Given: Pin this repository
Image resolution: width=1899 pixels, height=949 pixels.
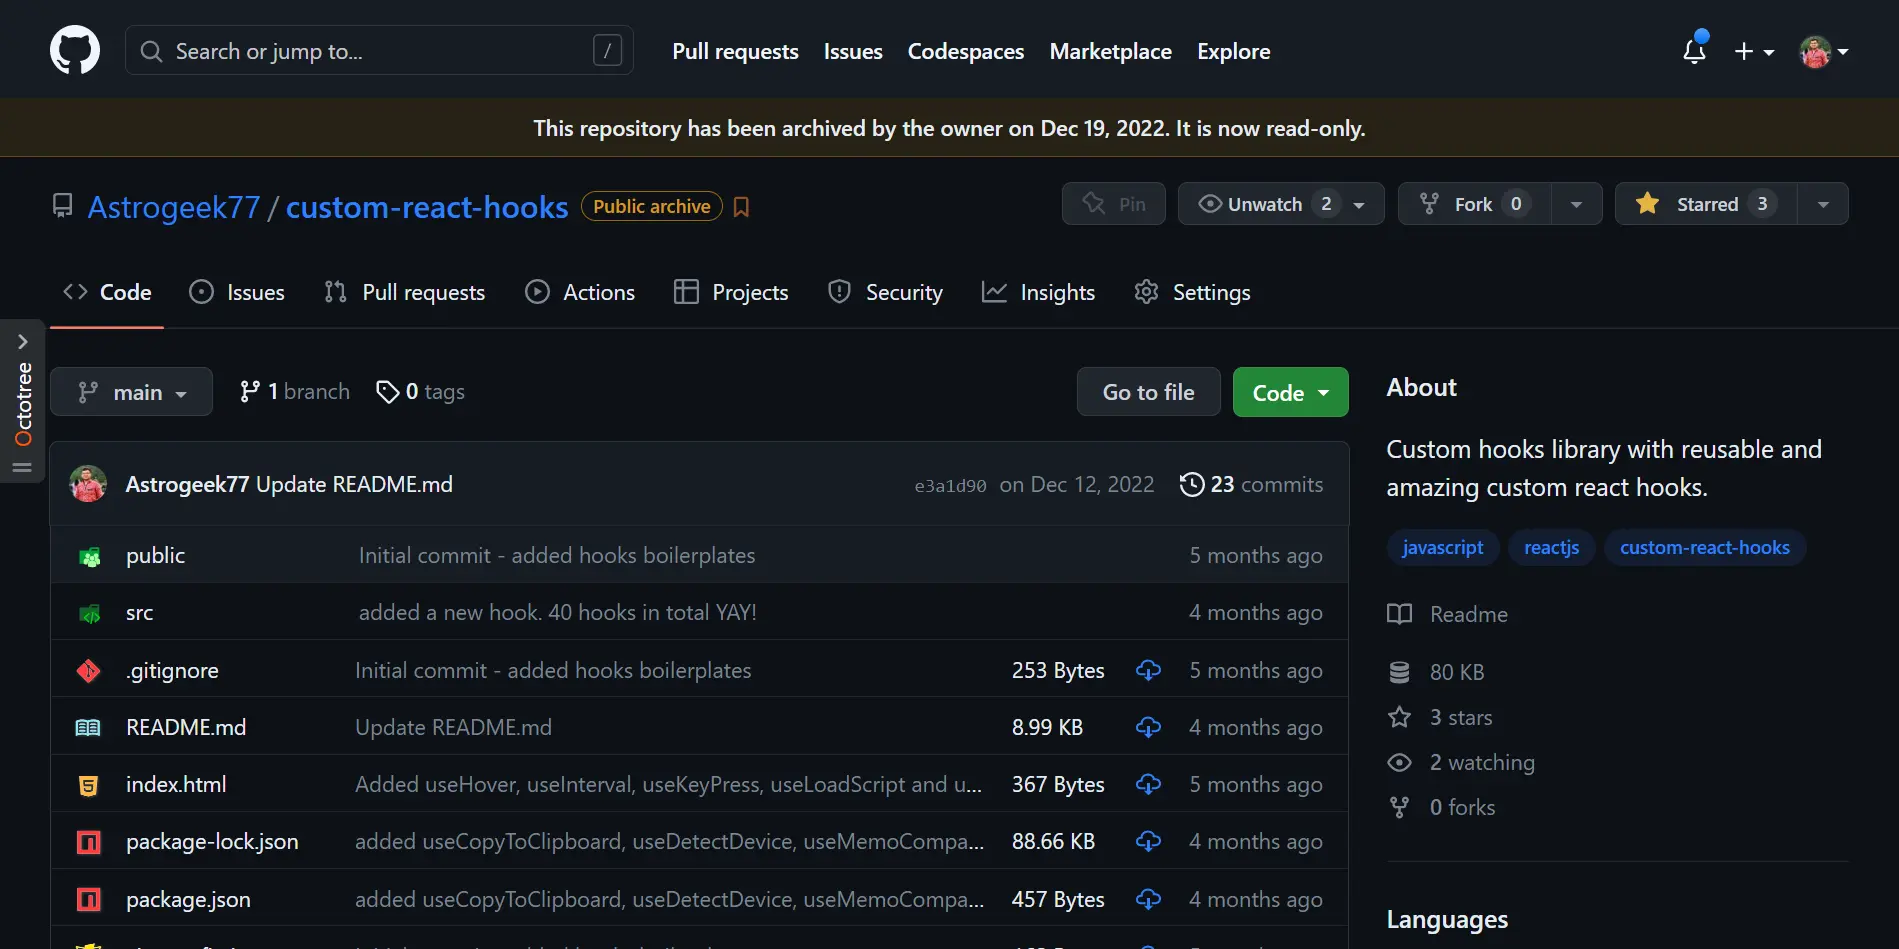Looking at the screenshot, I should [x=1113, y=203].
